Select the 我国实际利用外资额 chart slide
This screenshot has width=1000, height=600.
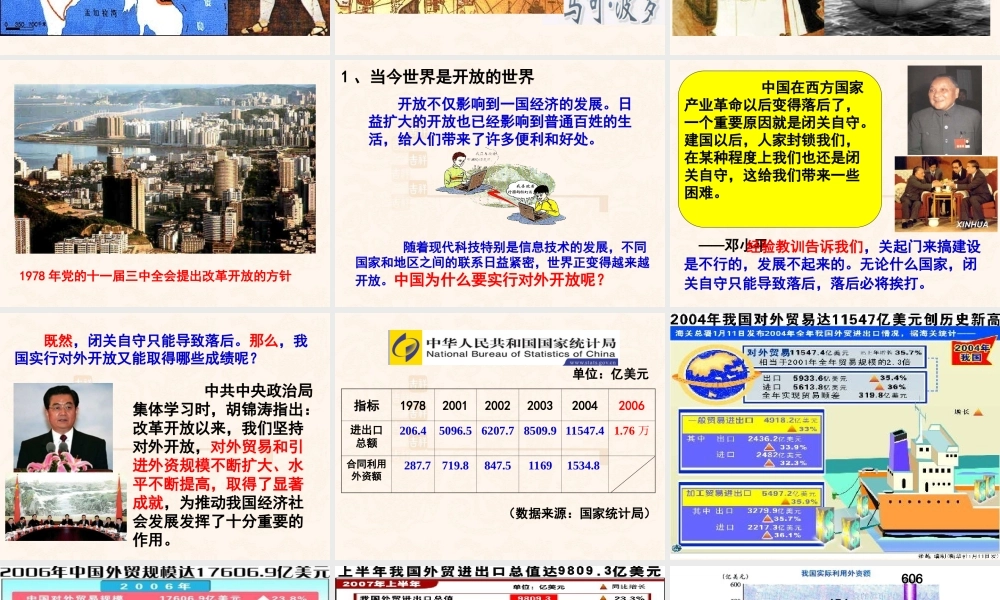(x=835, y=583)
